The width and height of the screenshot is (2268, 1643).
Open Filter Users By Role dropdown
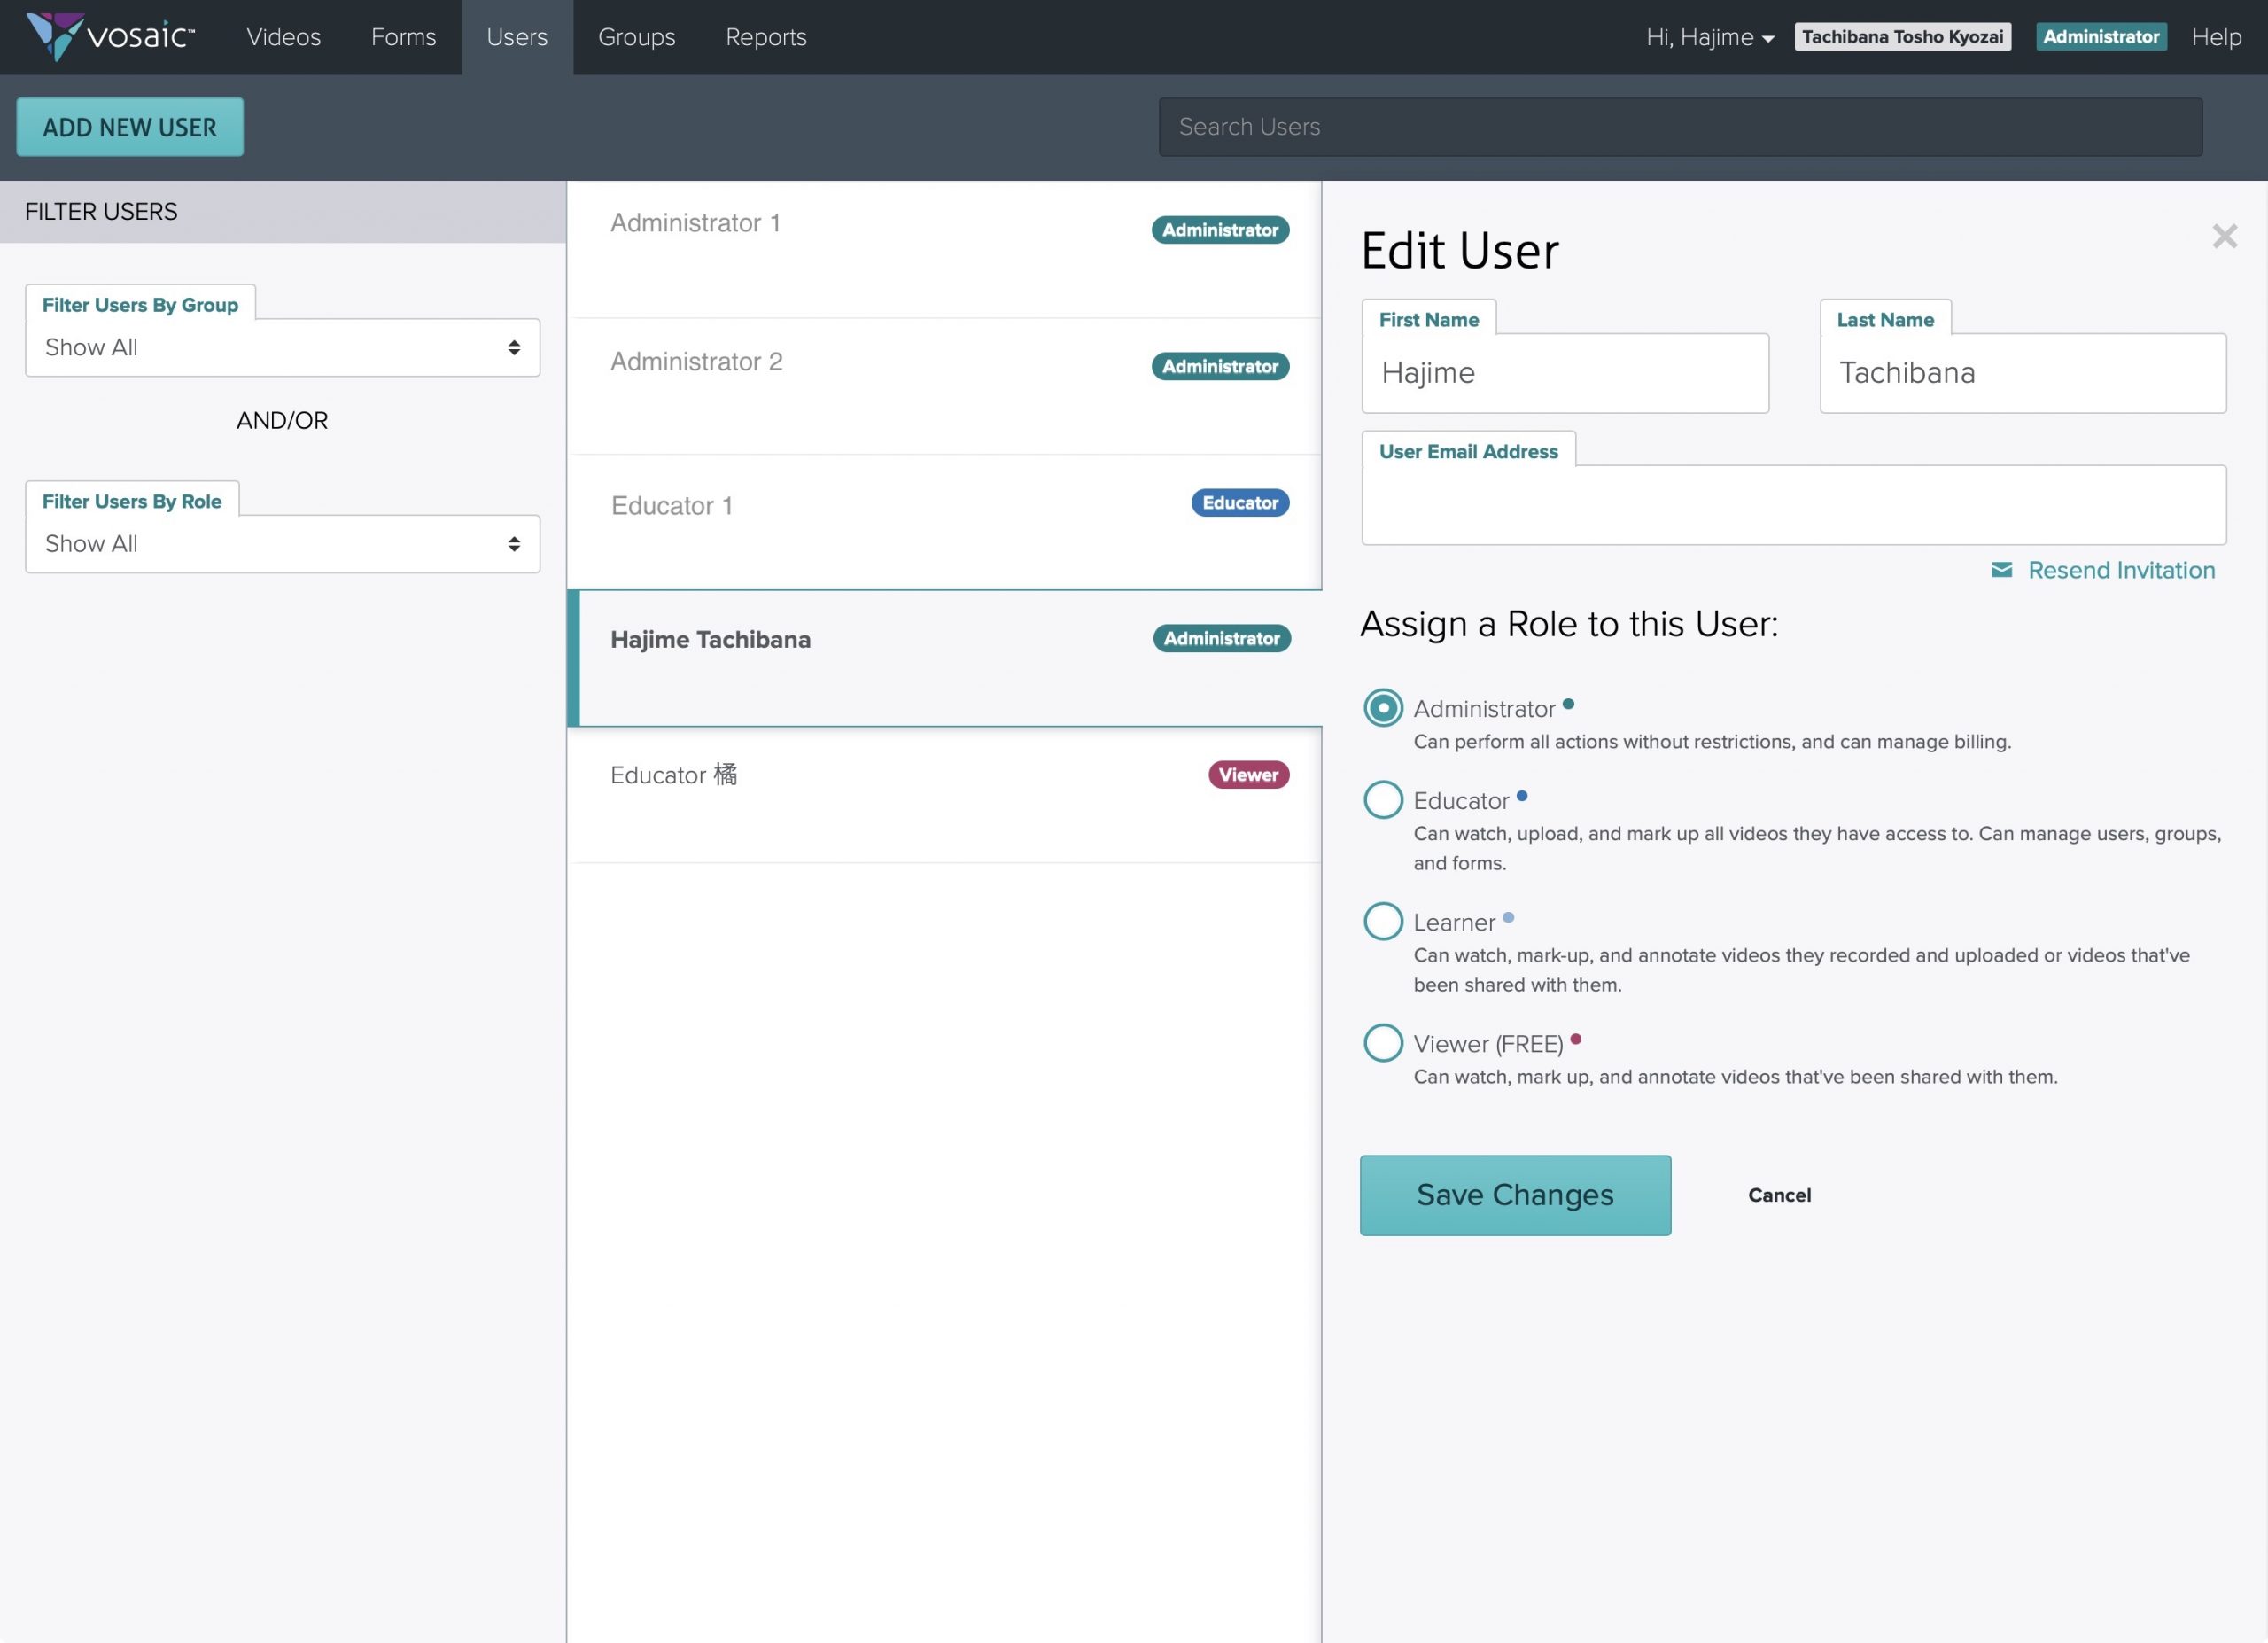click(282, 544)
